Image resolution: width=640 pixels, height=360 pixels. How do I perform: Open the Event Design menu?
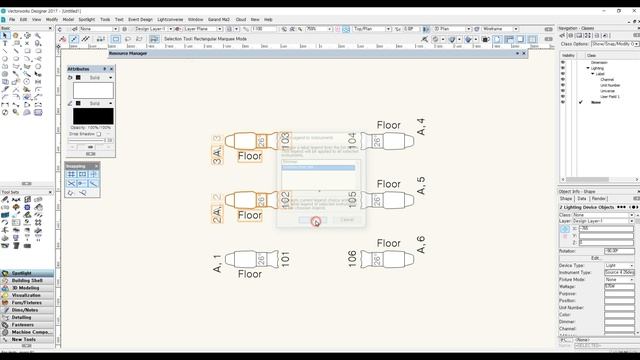(x=140, y=20)
